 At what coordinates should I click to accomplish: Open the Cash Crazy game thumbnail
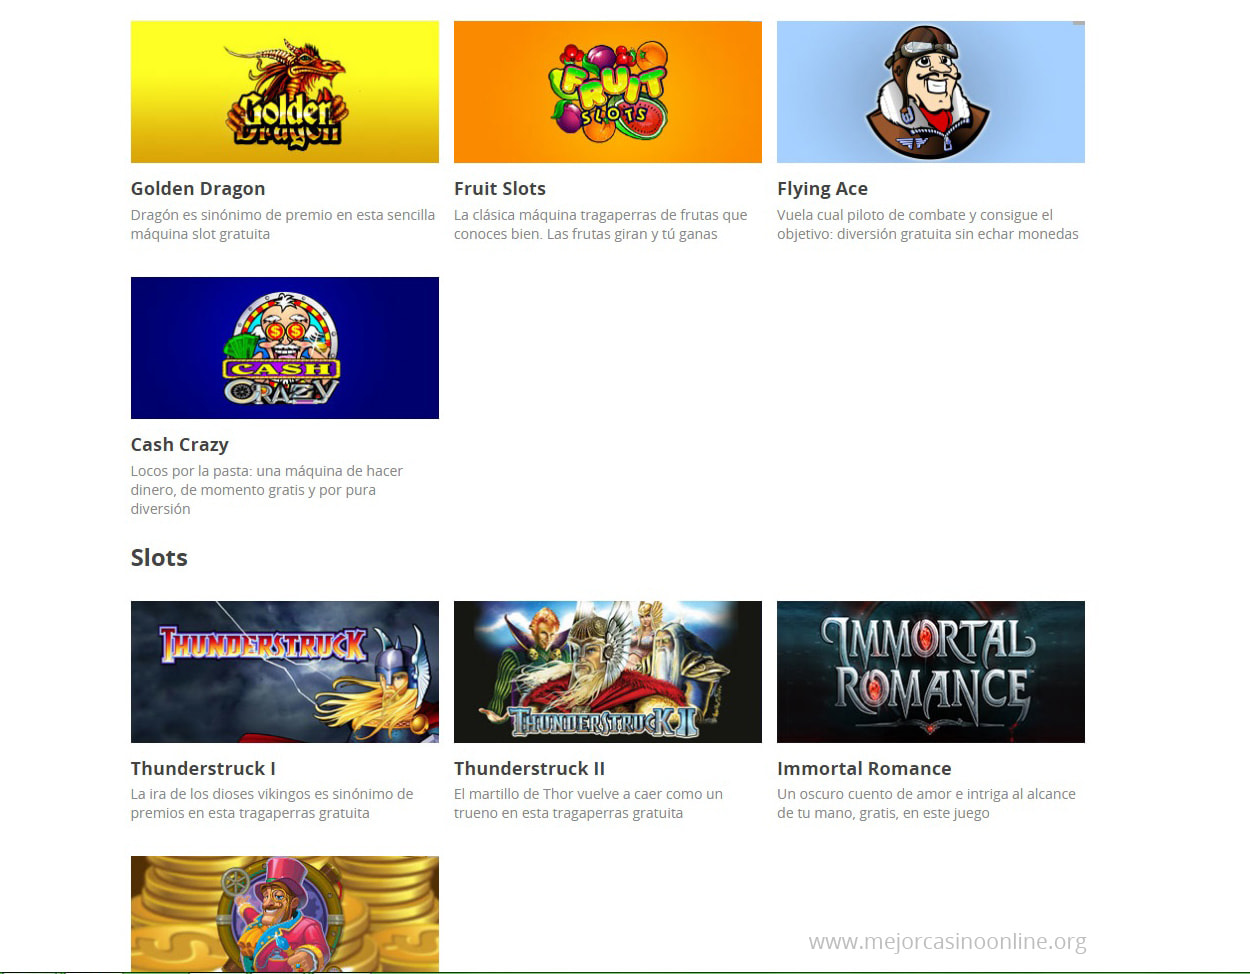285,348
